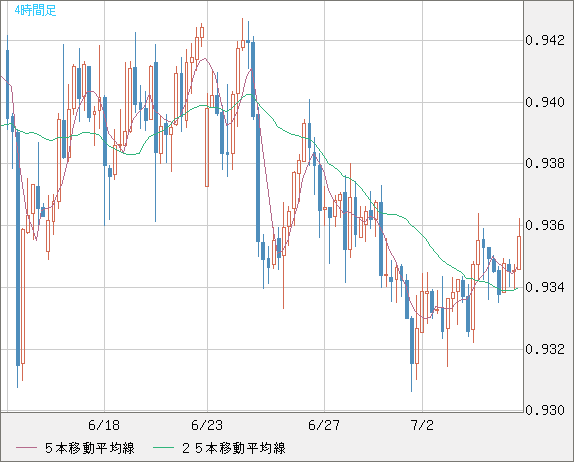The image size is (574, 462).
Task: Click the 4時間足 timeframe label
Action: click(x=36, y=11)
